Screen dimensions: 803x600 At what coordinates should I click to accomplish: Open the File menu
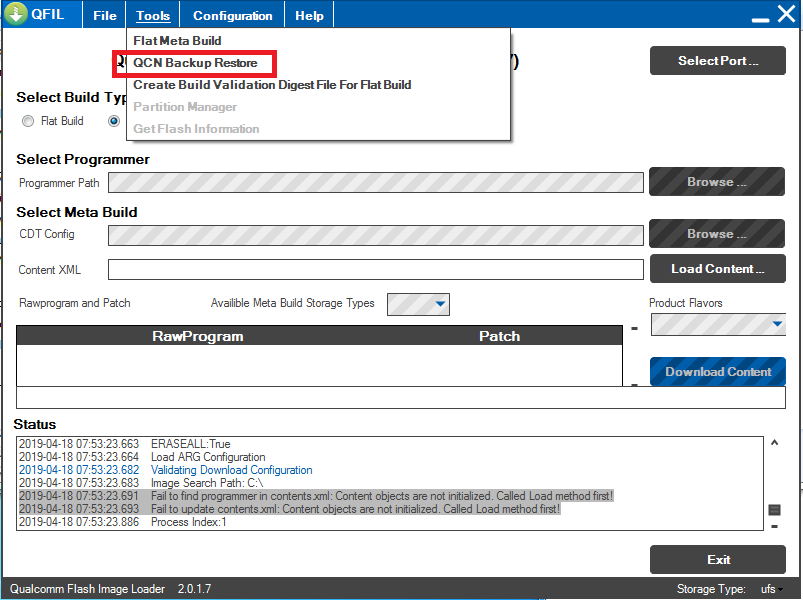105,15
